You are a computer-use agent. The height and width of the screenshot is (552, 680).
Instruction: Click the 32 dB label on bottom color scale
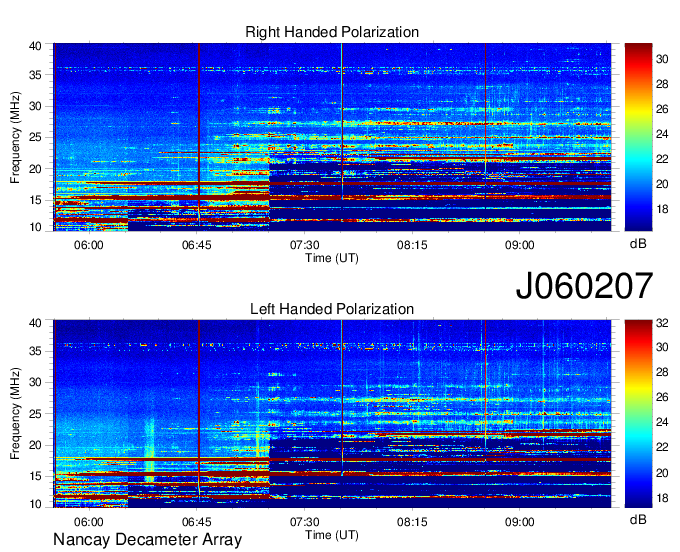(662, 323)
